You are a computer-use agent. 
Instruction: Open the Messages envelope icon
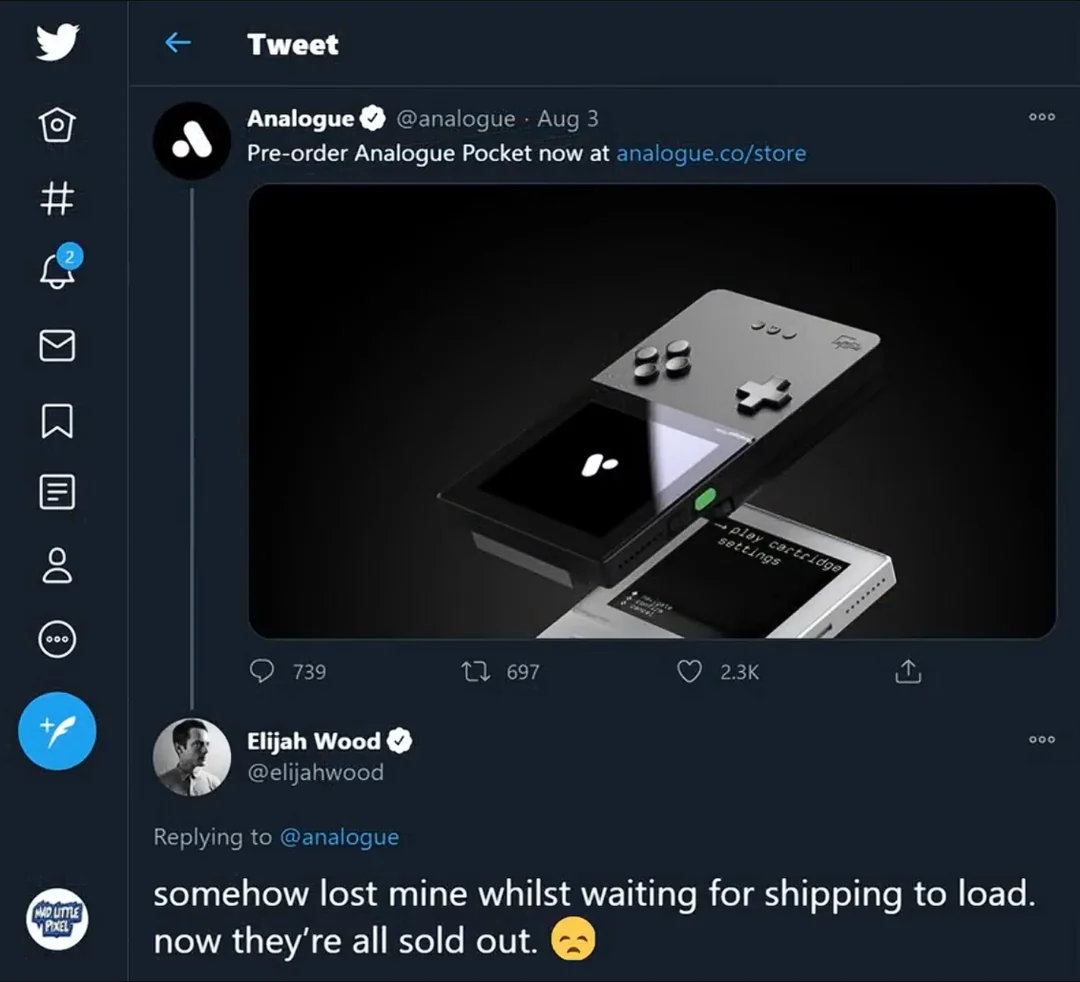(57, 346)
